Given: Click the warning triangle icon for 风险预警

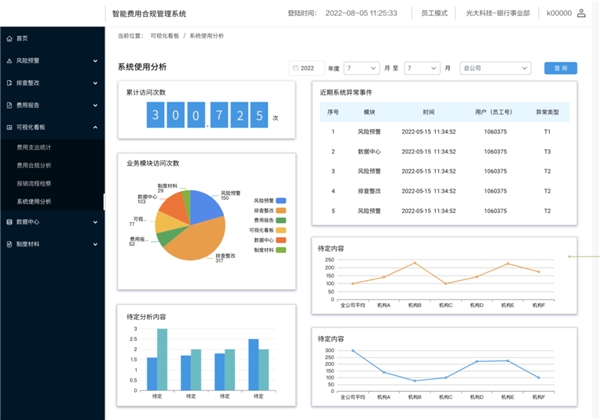Looking at the screenshot, I should coord(9,60).
